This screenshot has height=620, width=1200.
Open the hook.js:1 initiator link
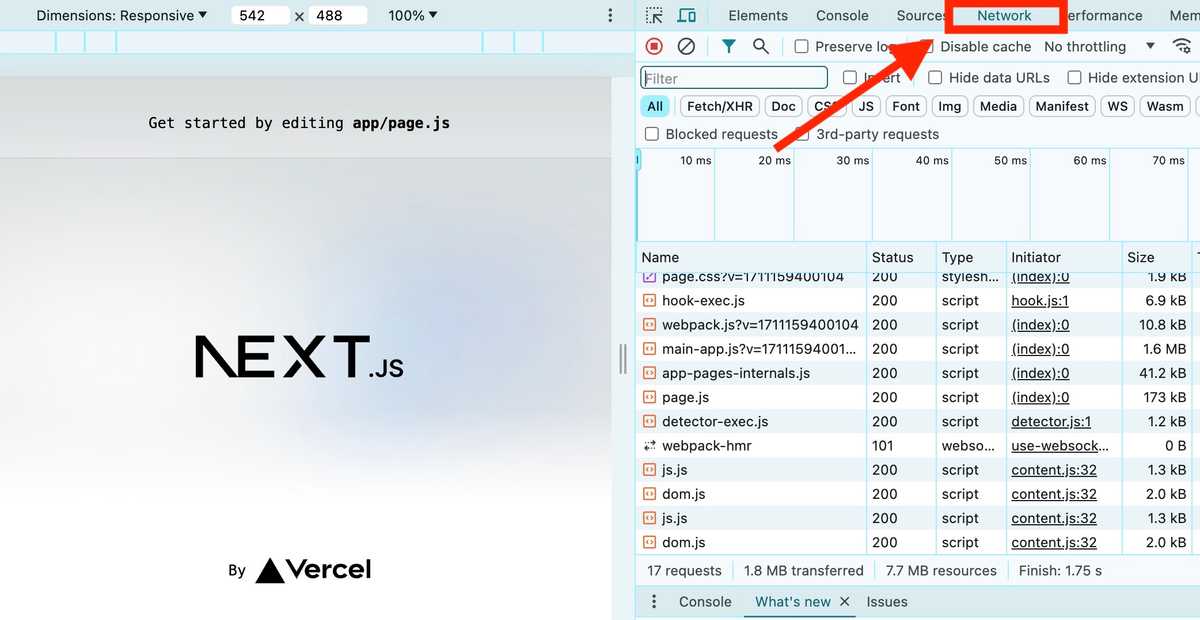[x=1040, y=301]
